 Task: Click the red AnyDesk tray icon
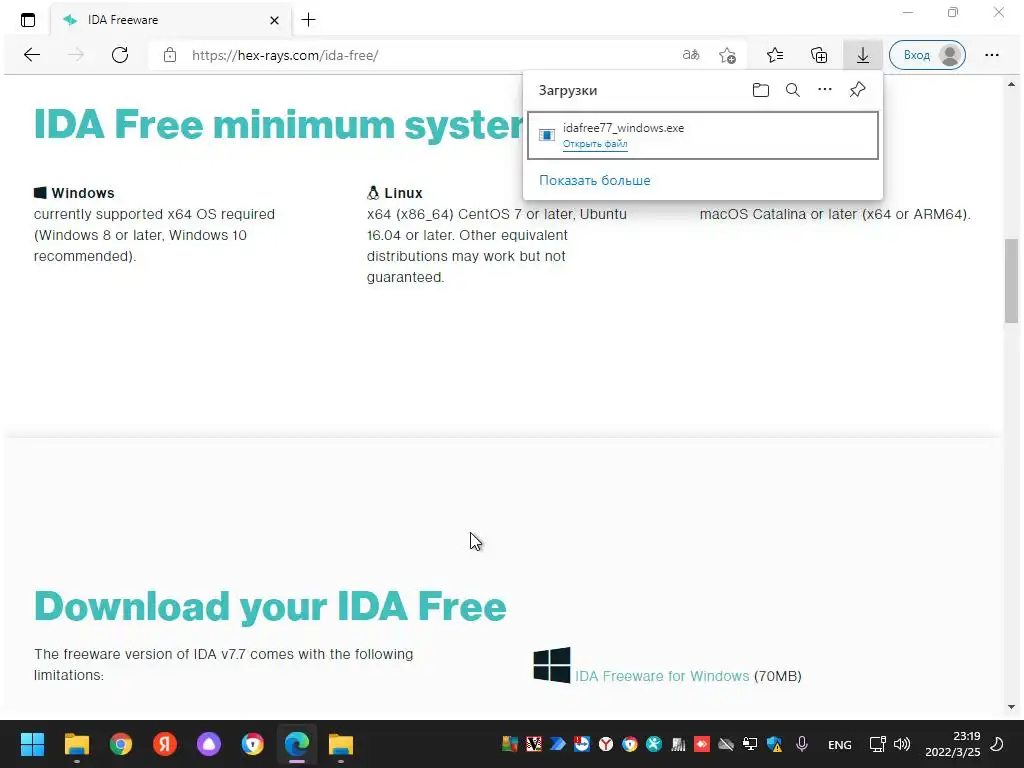tap(702, 744)
